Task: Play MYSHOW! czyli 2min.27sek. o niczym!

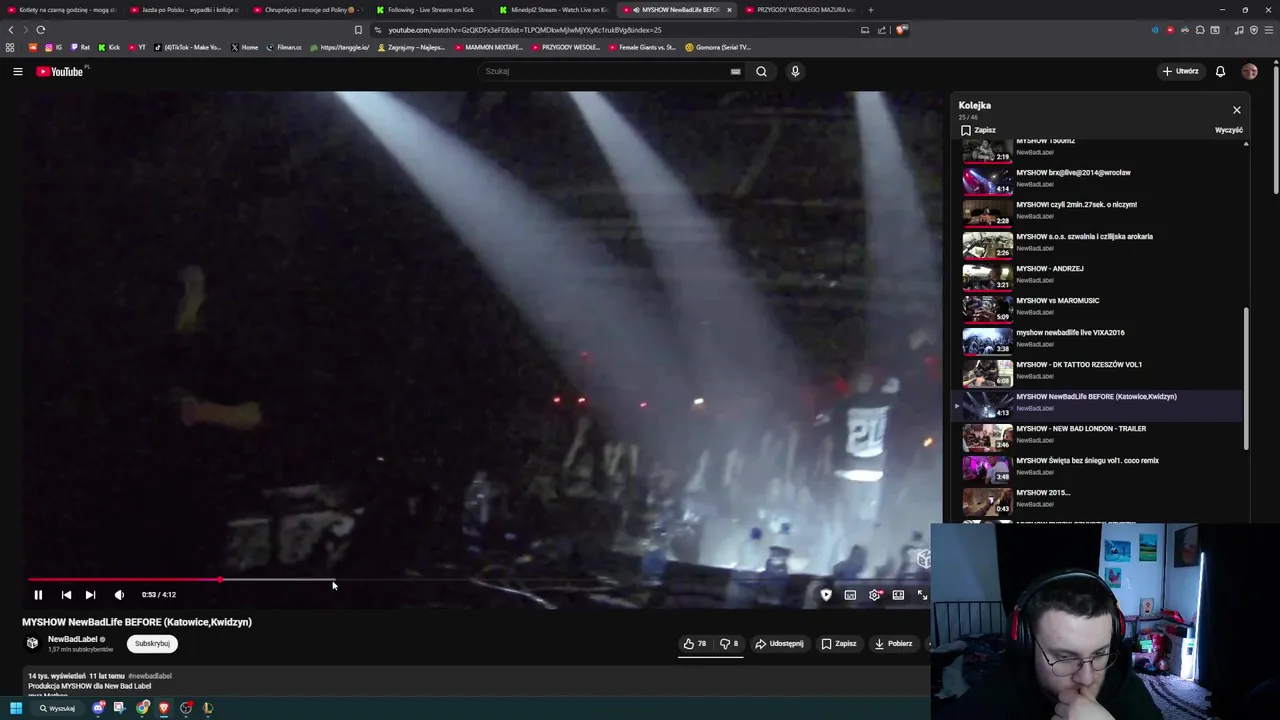Action: pyautogui.click(x=1100, y=211)
